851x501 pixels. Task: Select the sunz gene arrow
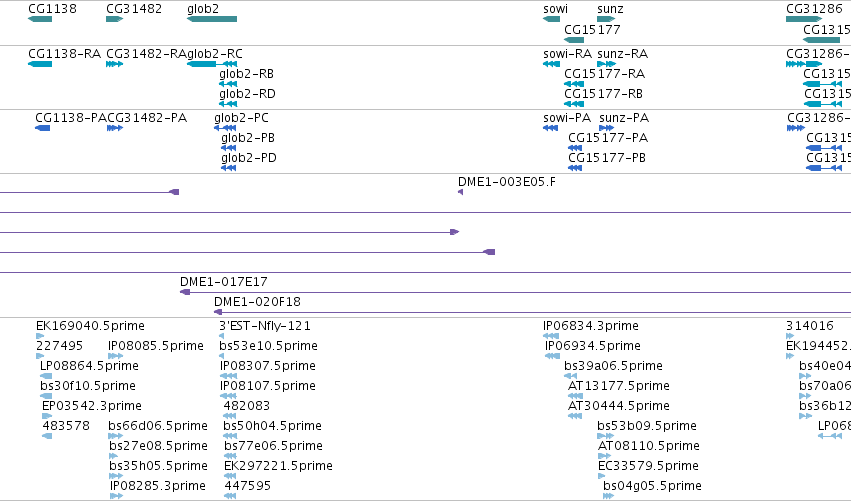(606, 19)
